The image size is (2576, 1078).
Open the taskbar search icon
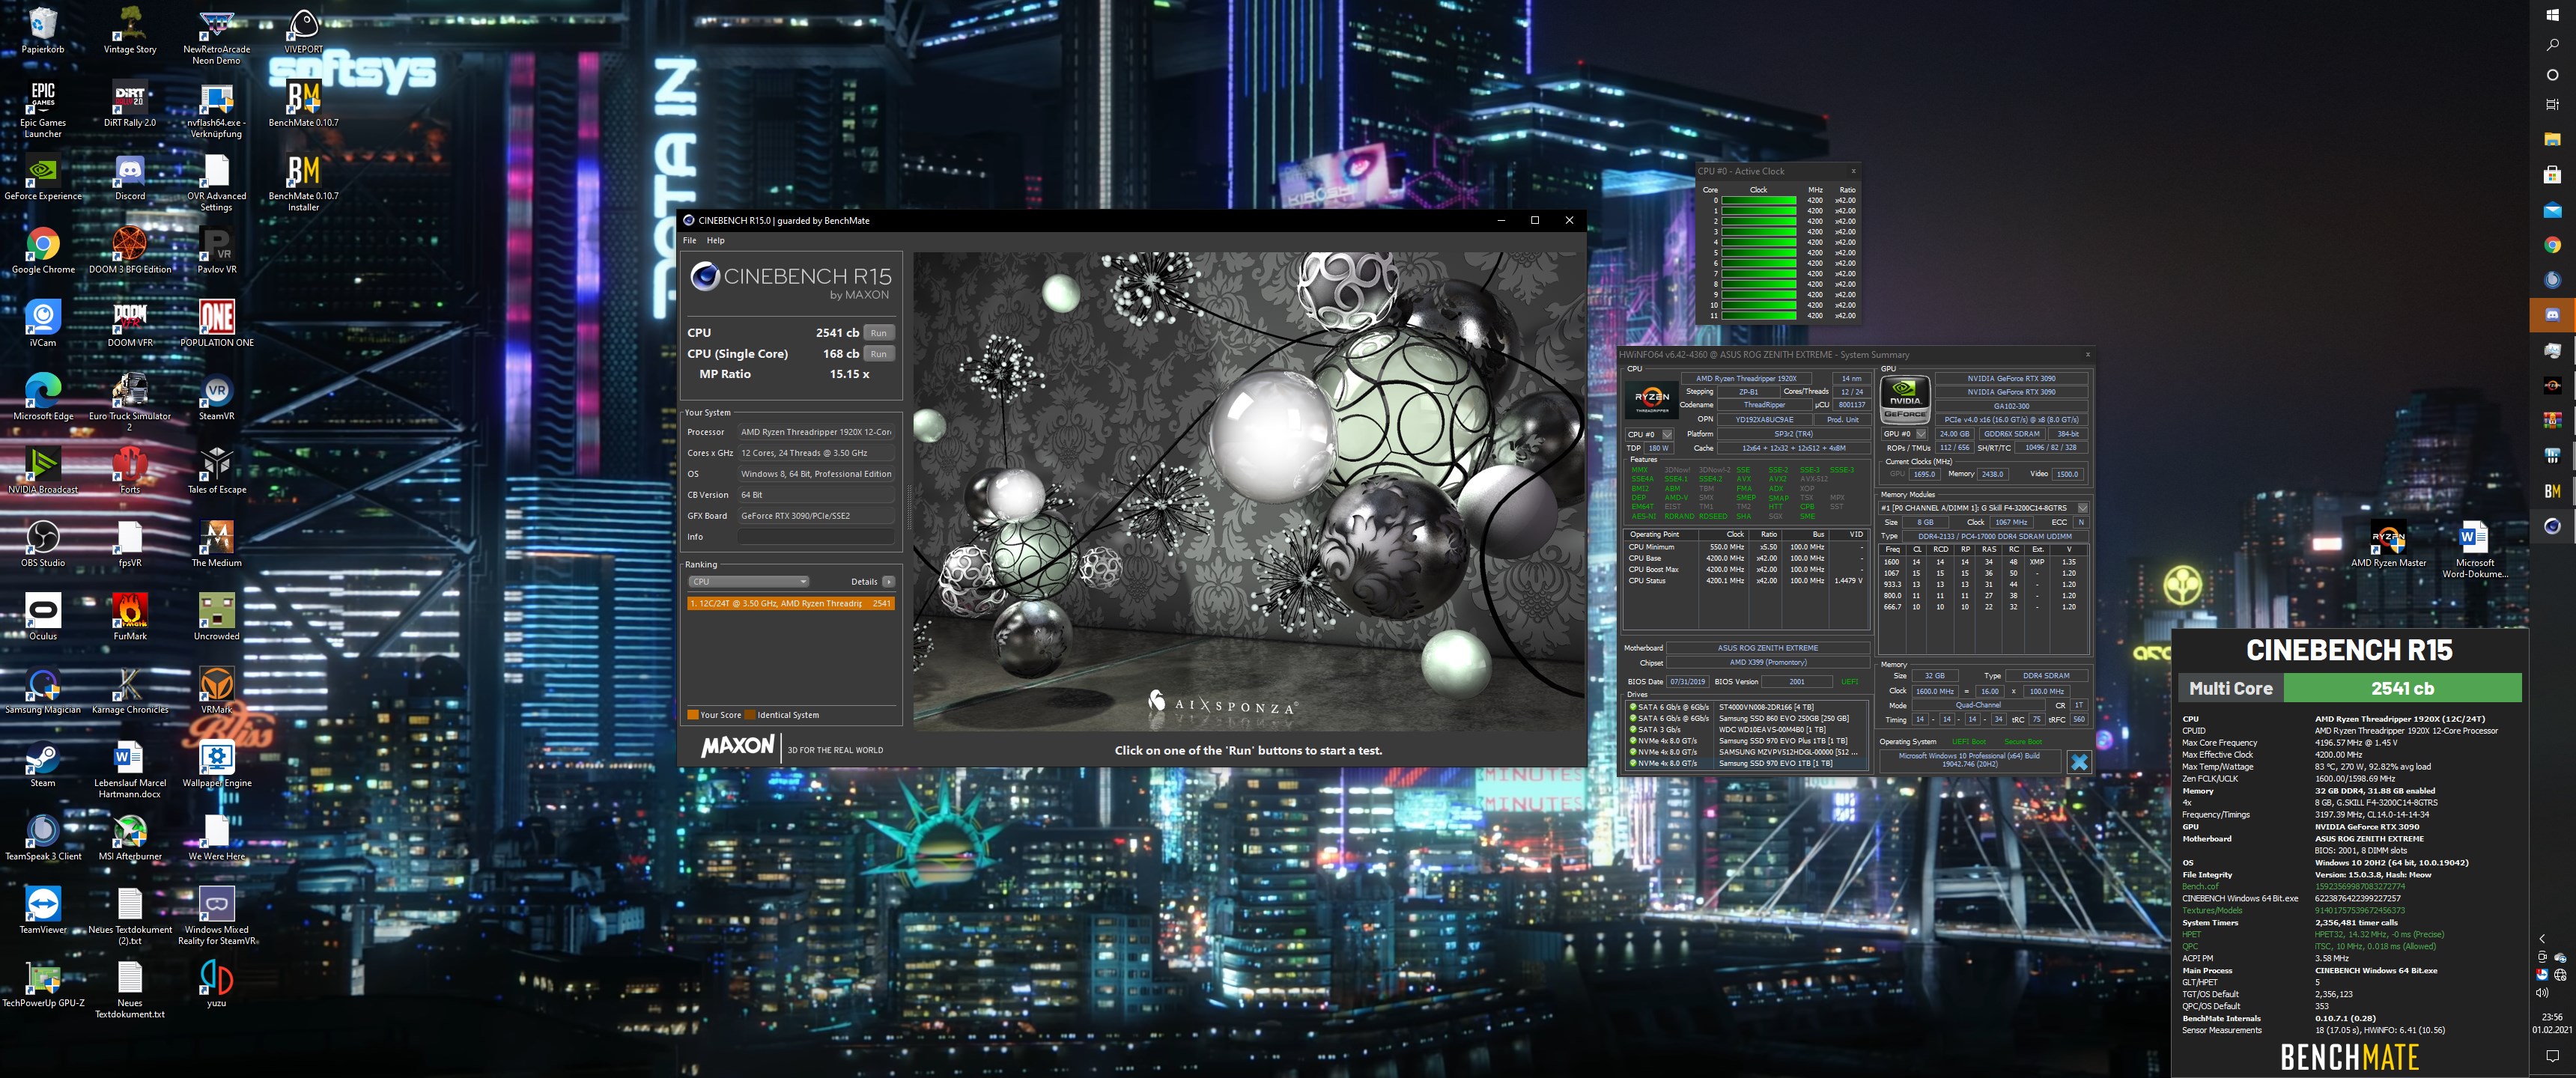click(x=2552, y=45)
